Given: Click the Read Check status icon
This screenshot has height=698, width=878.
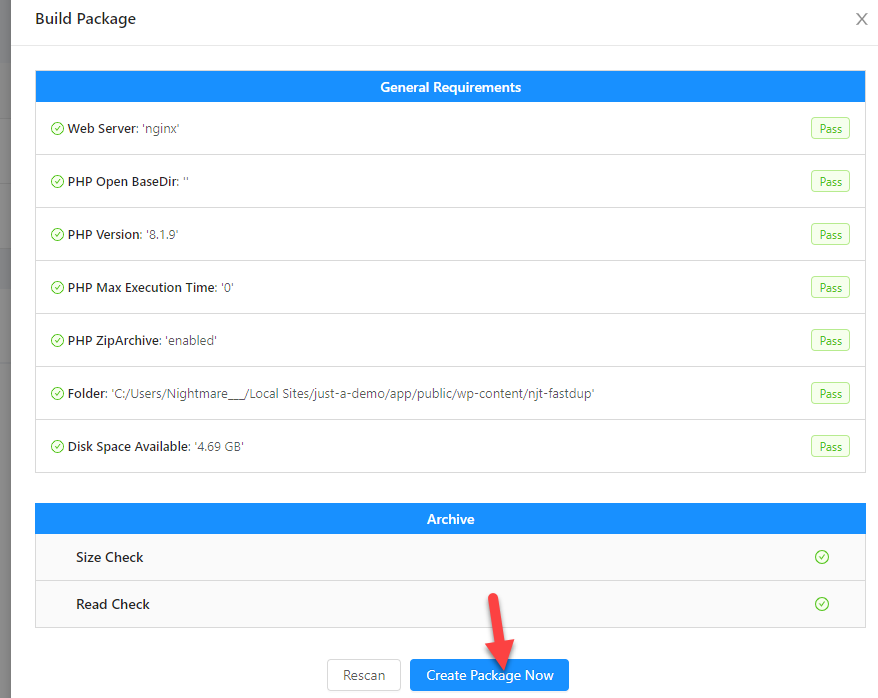Looking at the screenshot, I should (x=821, y=604).
